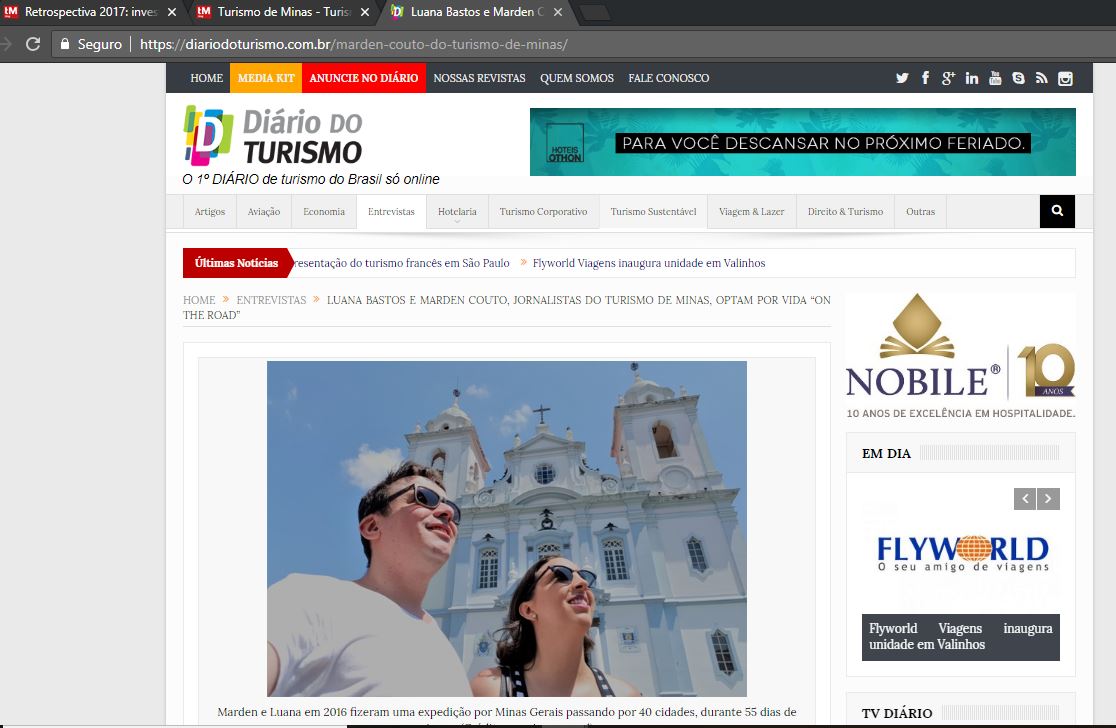Click the black search magnifier button
1116x728 pixels.
coord(1057,211)
